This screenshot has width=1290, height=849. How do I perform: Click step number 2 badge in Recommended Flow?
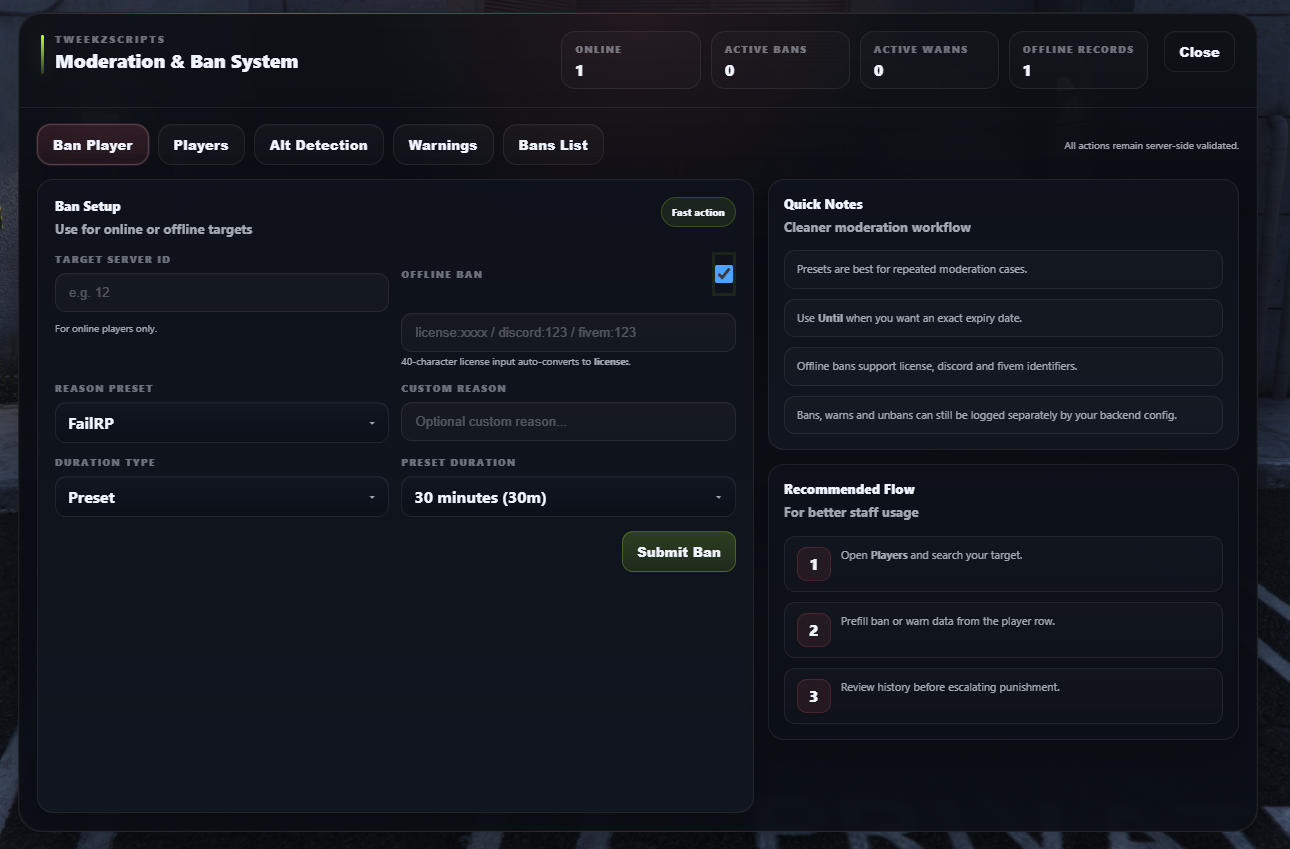(814, 630)
